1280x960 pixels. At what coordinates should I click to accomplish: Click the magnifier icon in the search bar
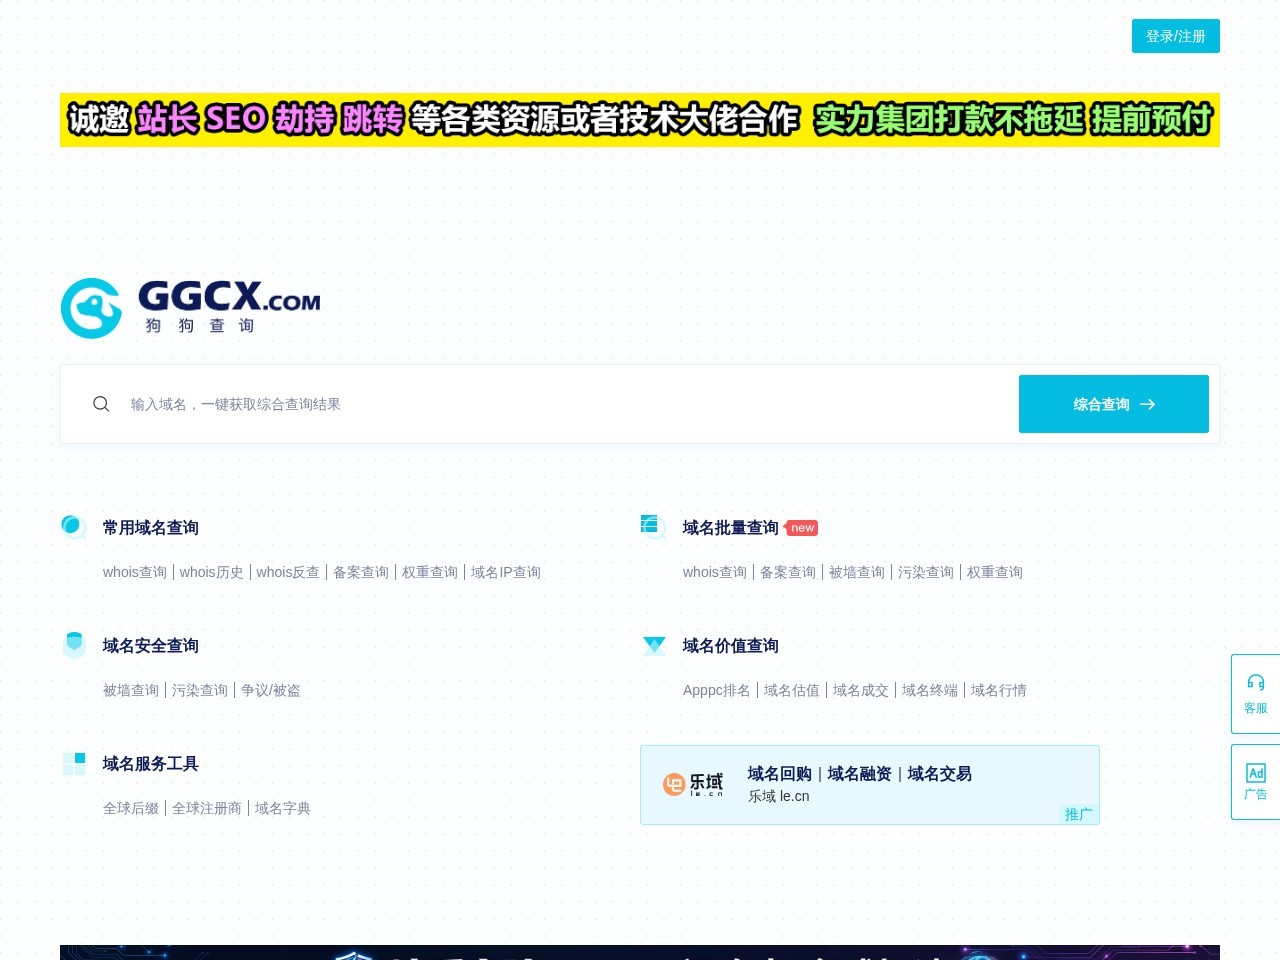tap(101, 404)
